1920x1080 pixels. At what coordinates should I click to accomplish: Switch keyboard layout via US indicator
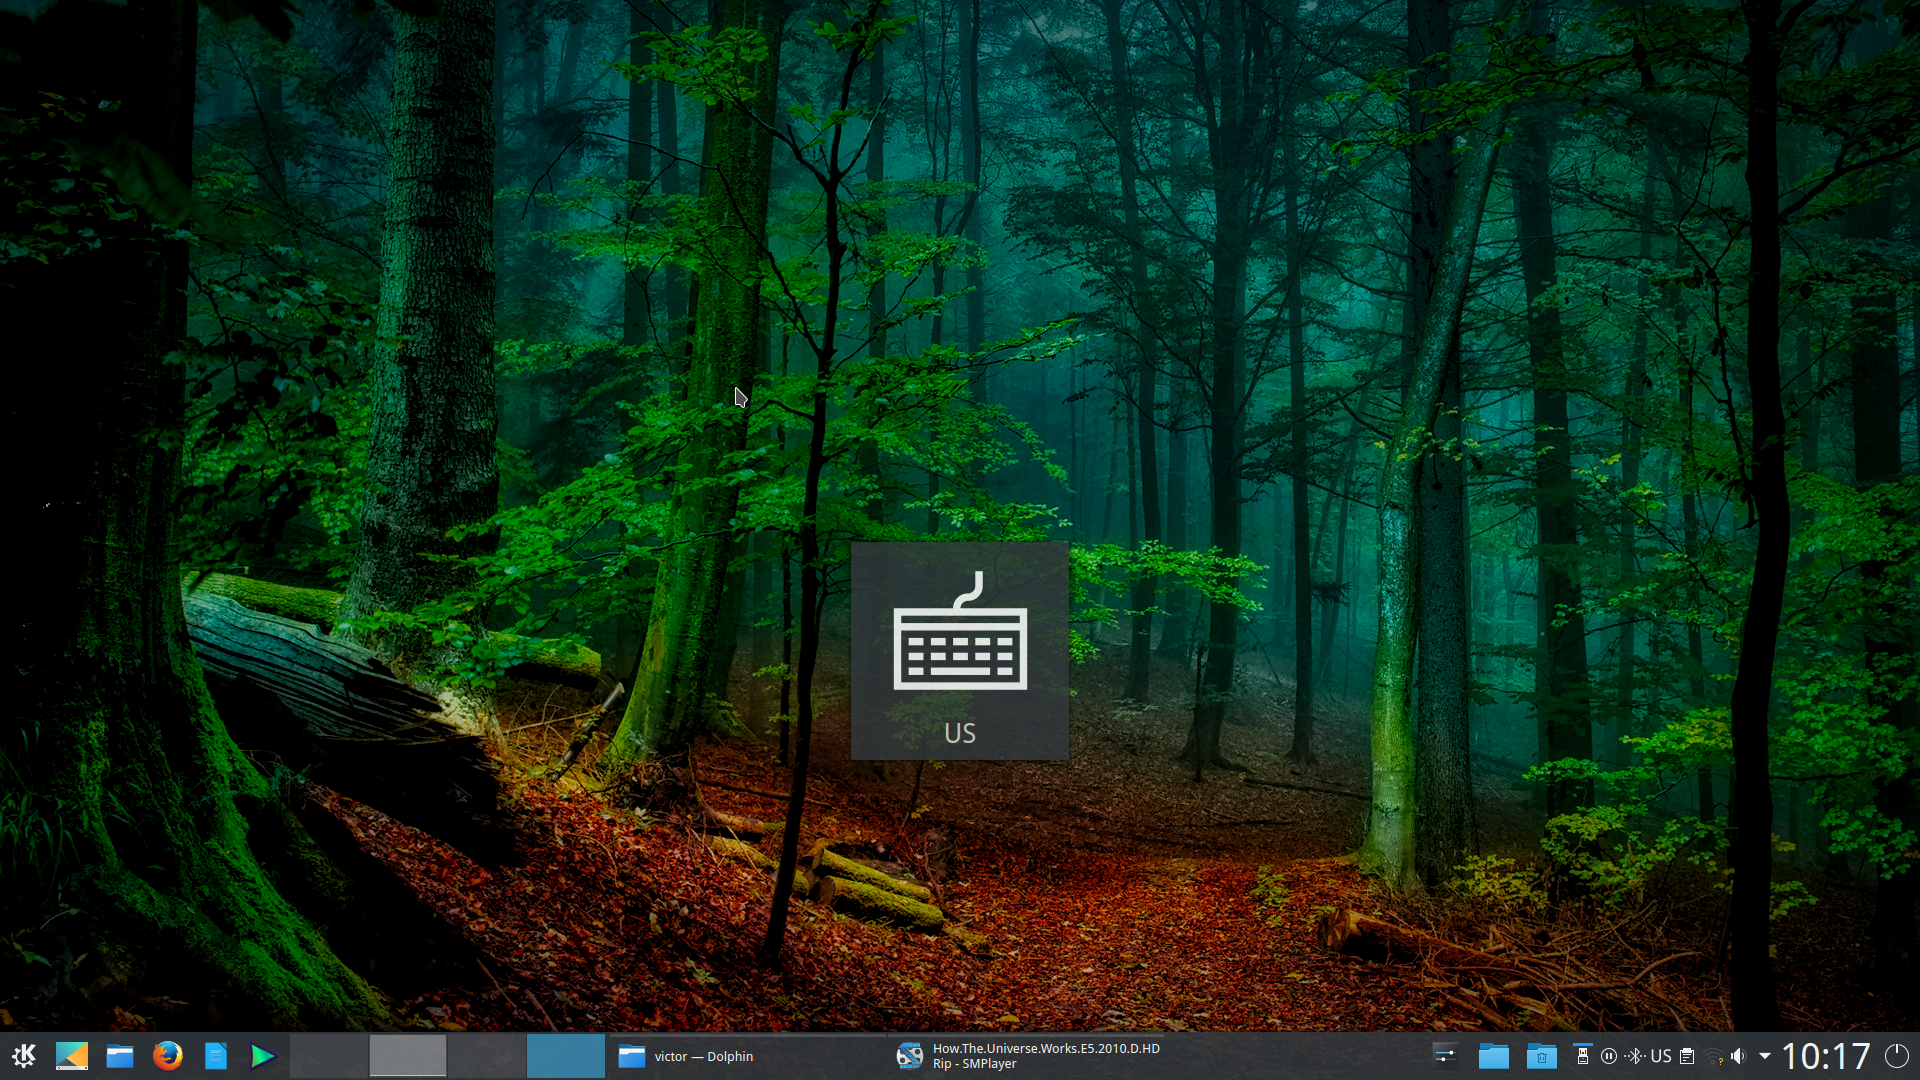(x=1661, y=1056)
